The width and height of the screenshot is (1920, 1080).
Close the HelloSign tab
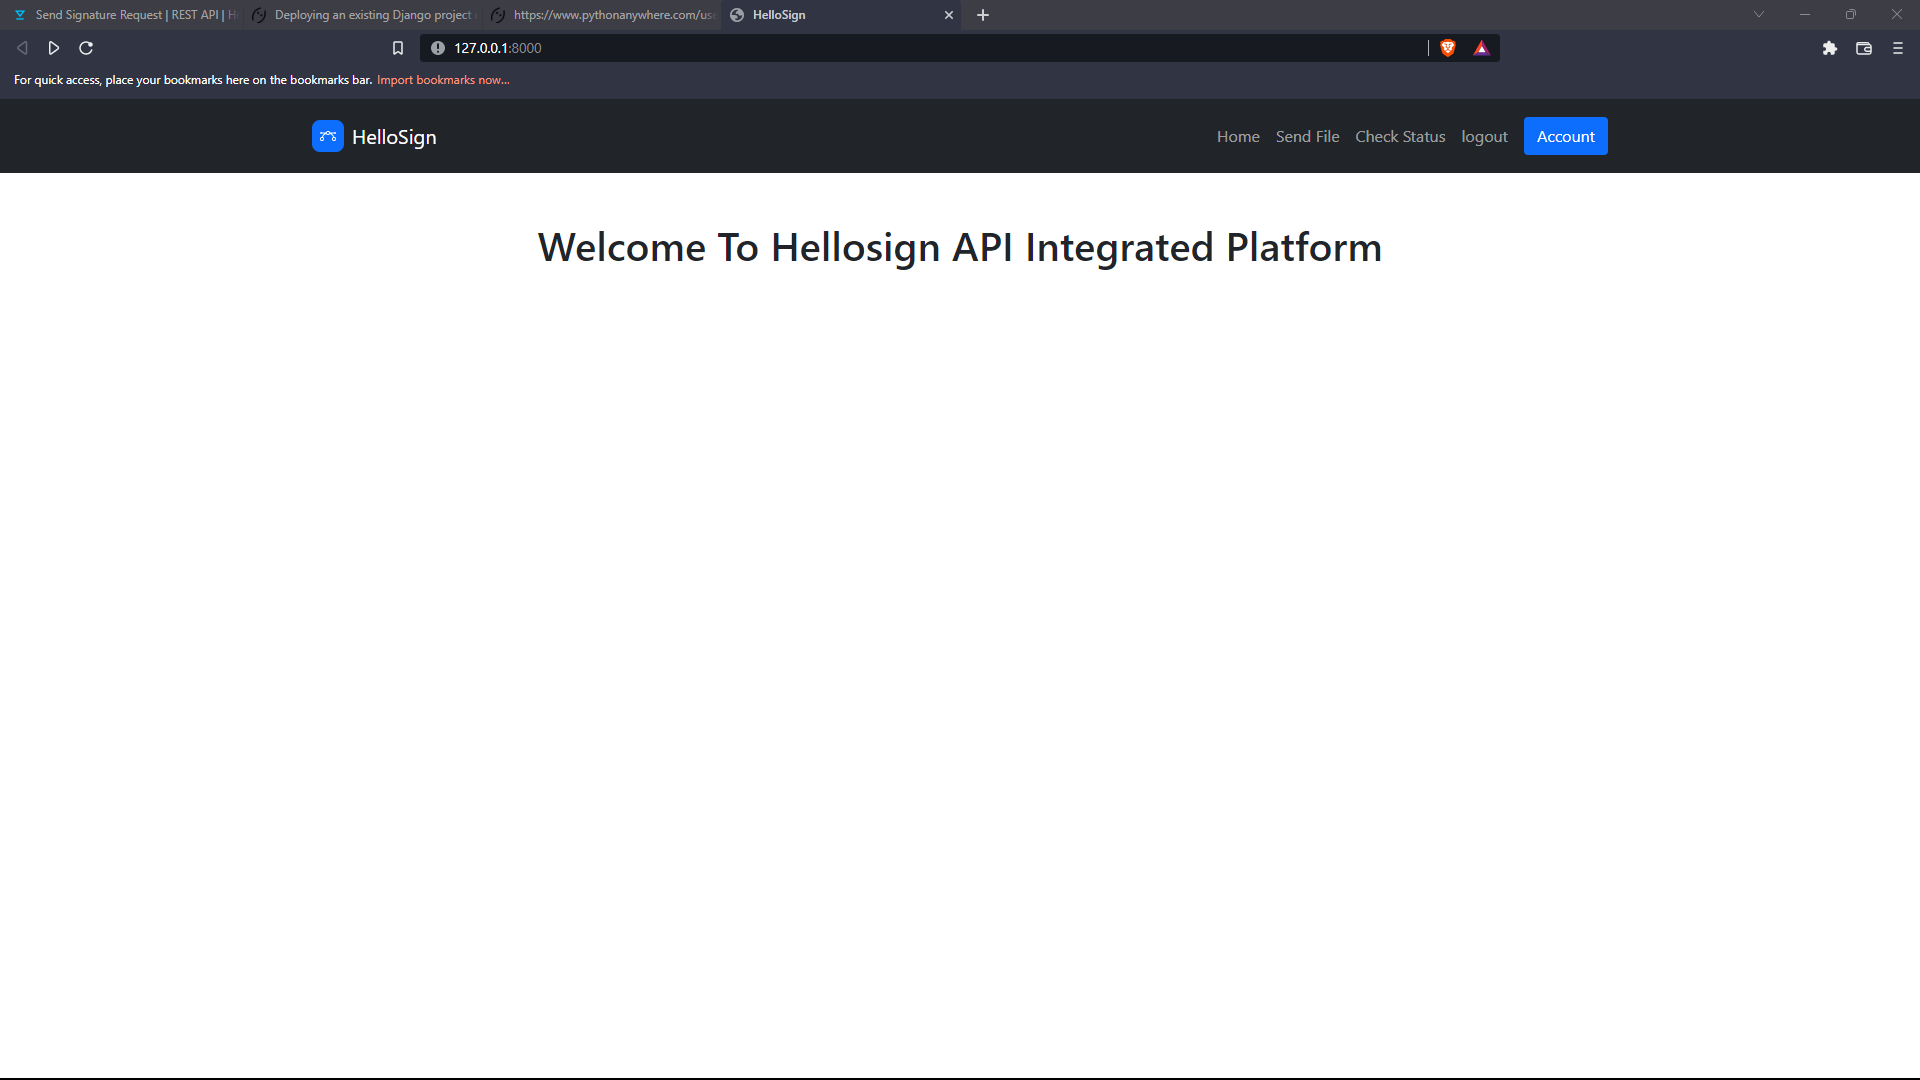coord(948,15)
